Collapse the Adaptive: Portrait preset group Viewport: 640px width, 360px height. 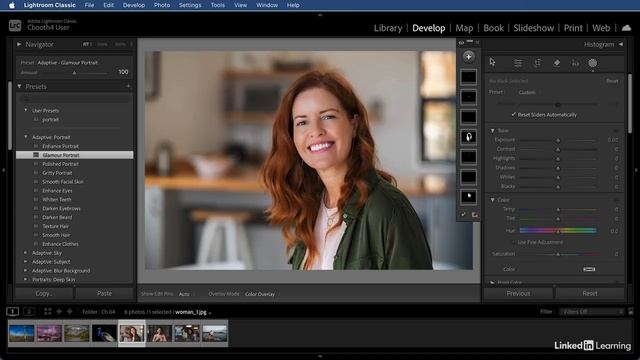coord(26,137)
